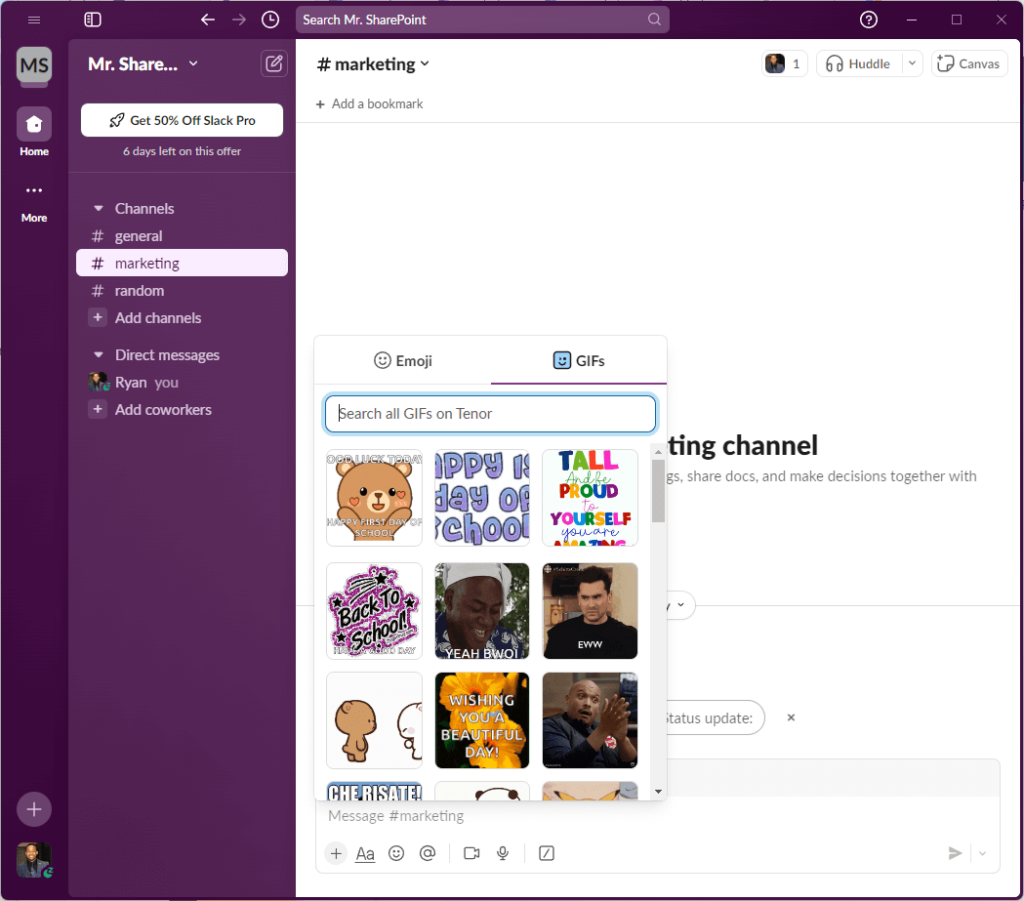Select the Back To School GIF
1024x901 pixels.
374,611
